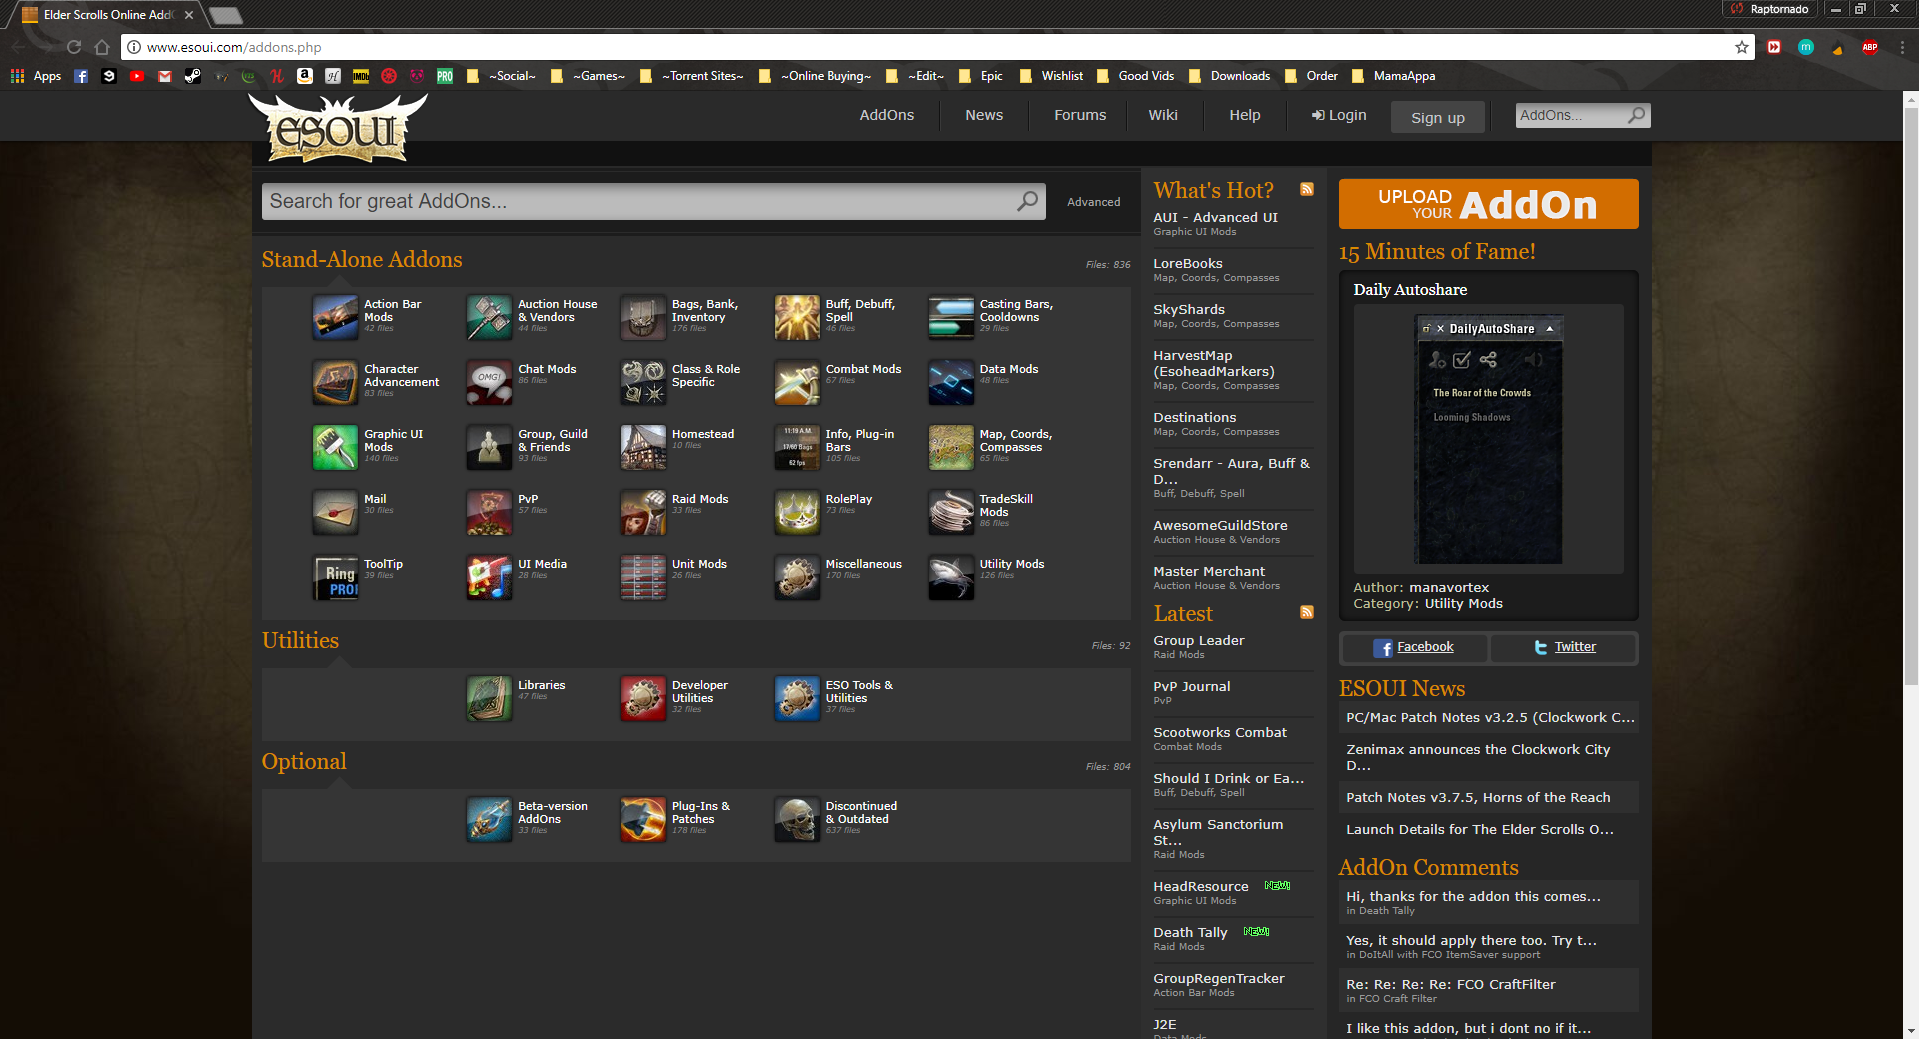The width and height of the screenshot is (1919, 1039).
Task: Open the Action Bar Mods category icon
Action: [335, 318]
